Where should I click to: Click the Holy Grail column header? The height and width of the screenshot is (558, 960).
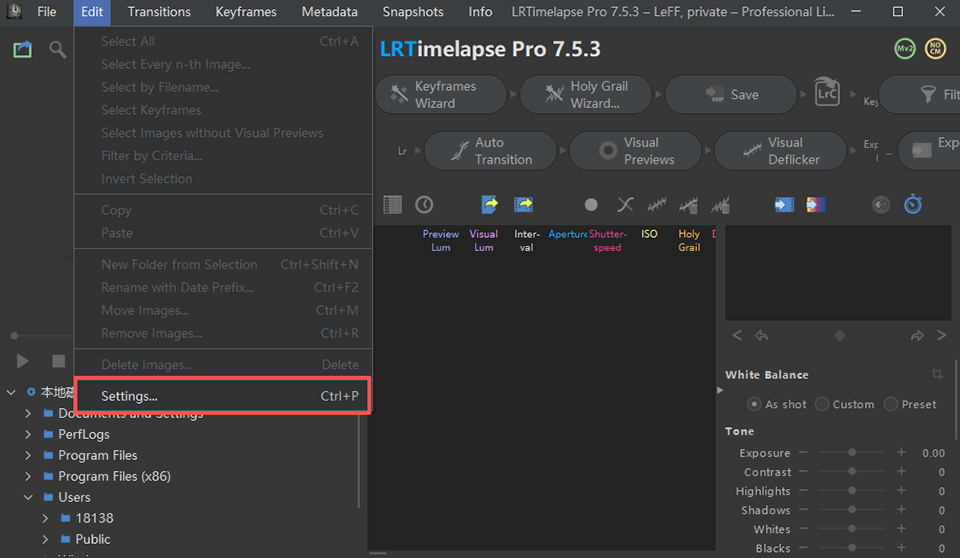[x=689, y=241]
